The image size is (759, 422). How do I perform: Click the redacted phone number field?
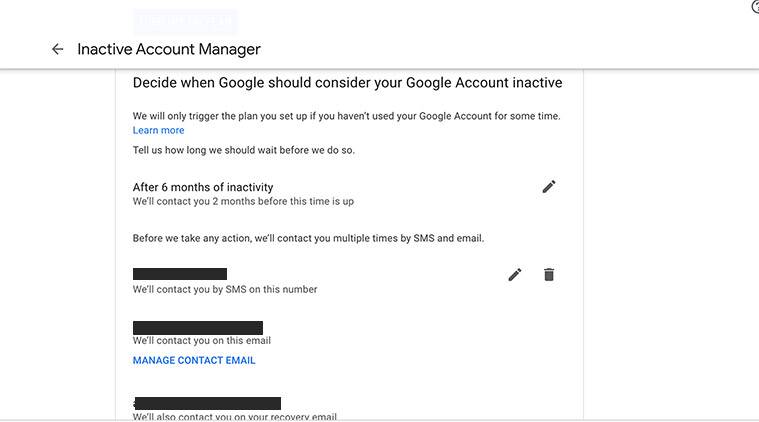(180, 274)
